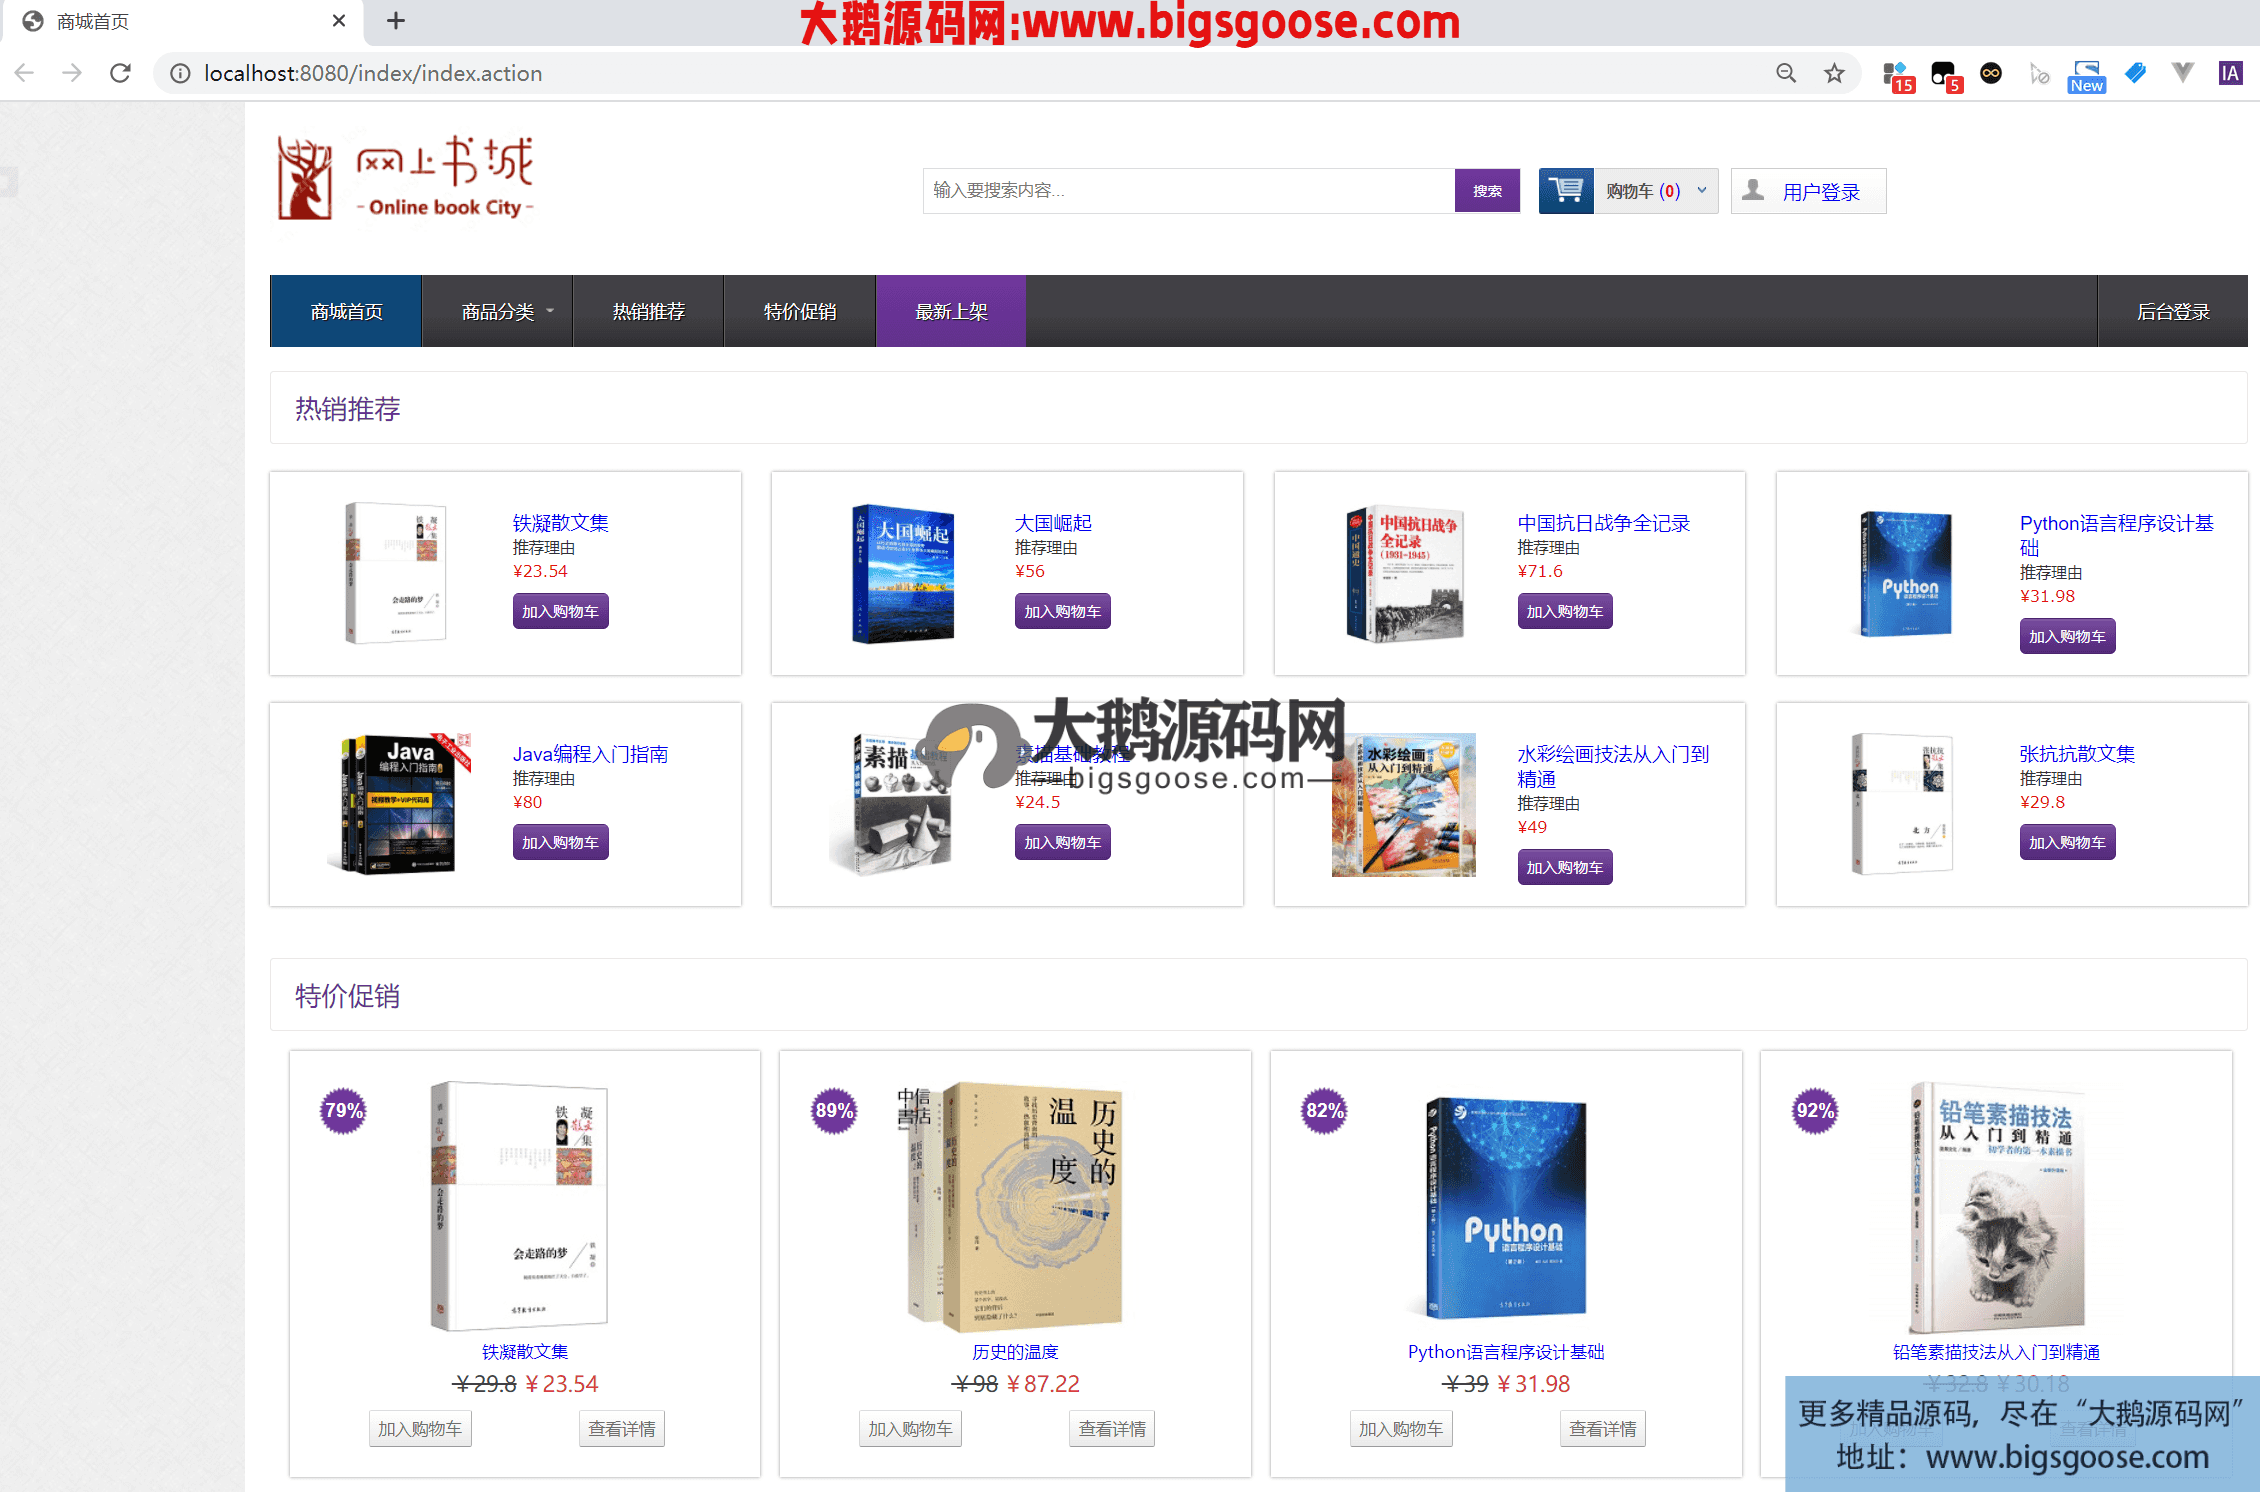Click the Python book cover in 特价促销
This screenshot has height=1492, width=2260.
[1505, 1208]
